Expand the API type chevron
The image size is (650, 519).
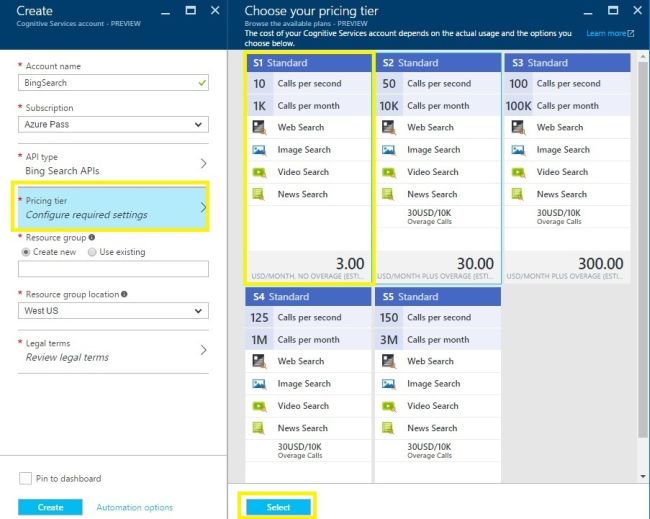click(204, 163)
